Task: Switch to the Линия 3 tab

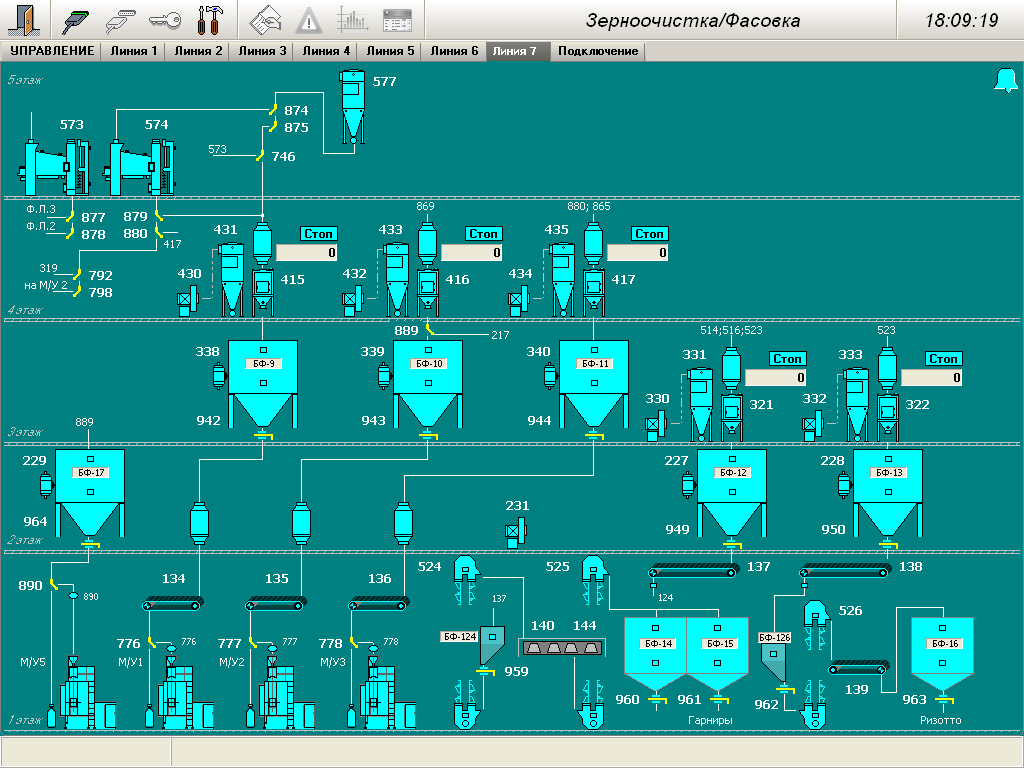Action: (263, 51)
